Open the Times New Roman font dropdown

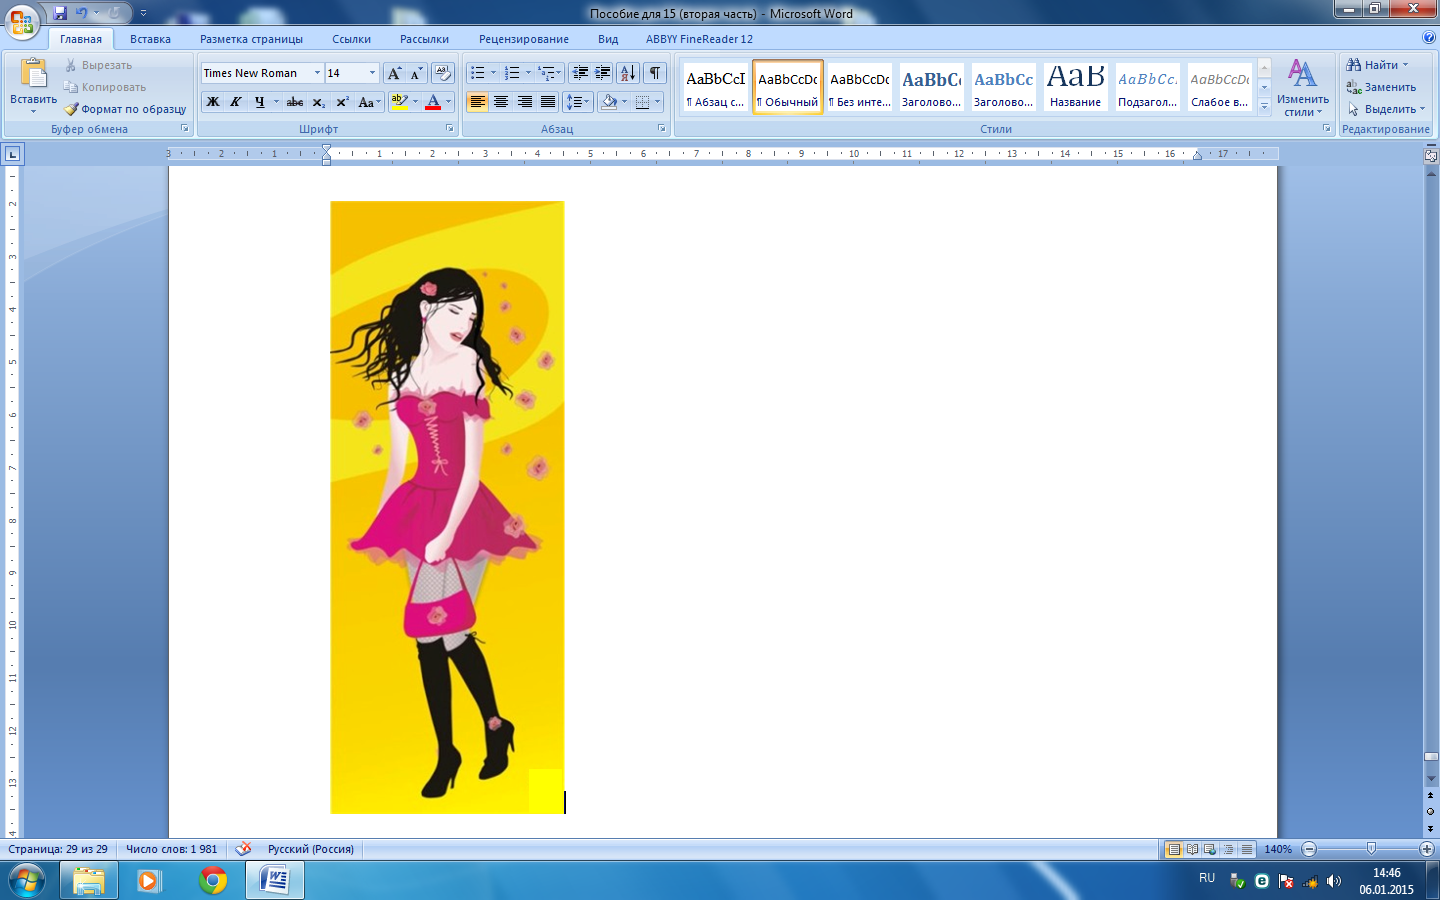(x=317, y=73)
